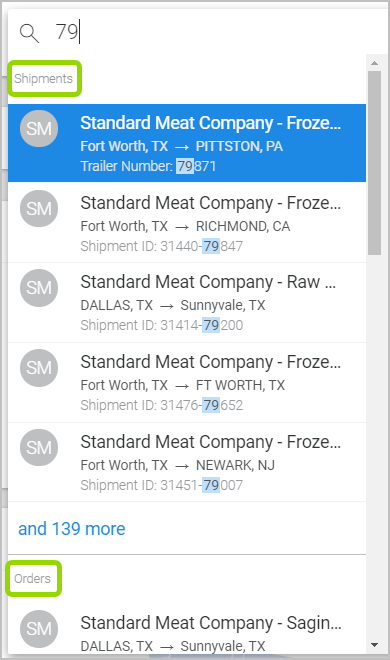This screenshot has width=390, height=660.
Task: Click the SM avatar of the Orders result
Action: [39, 628]
